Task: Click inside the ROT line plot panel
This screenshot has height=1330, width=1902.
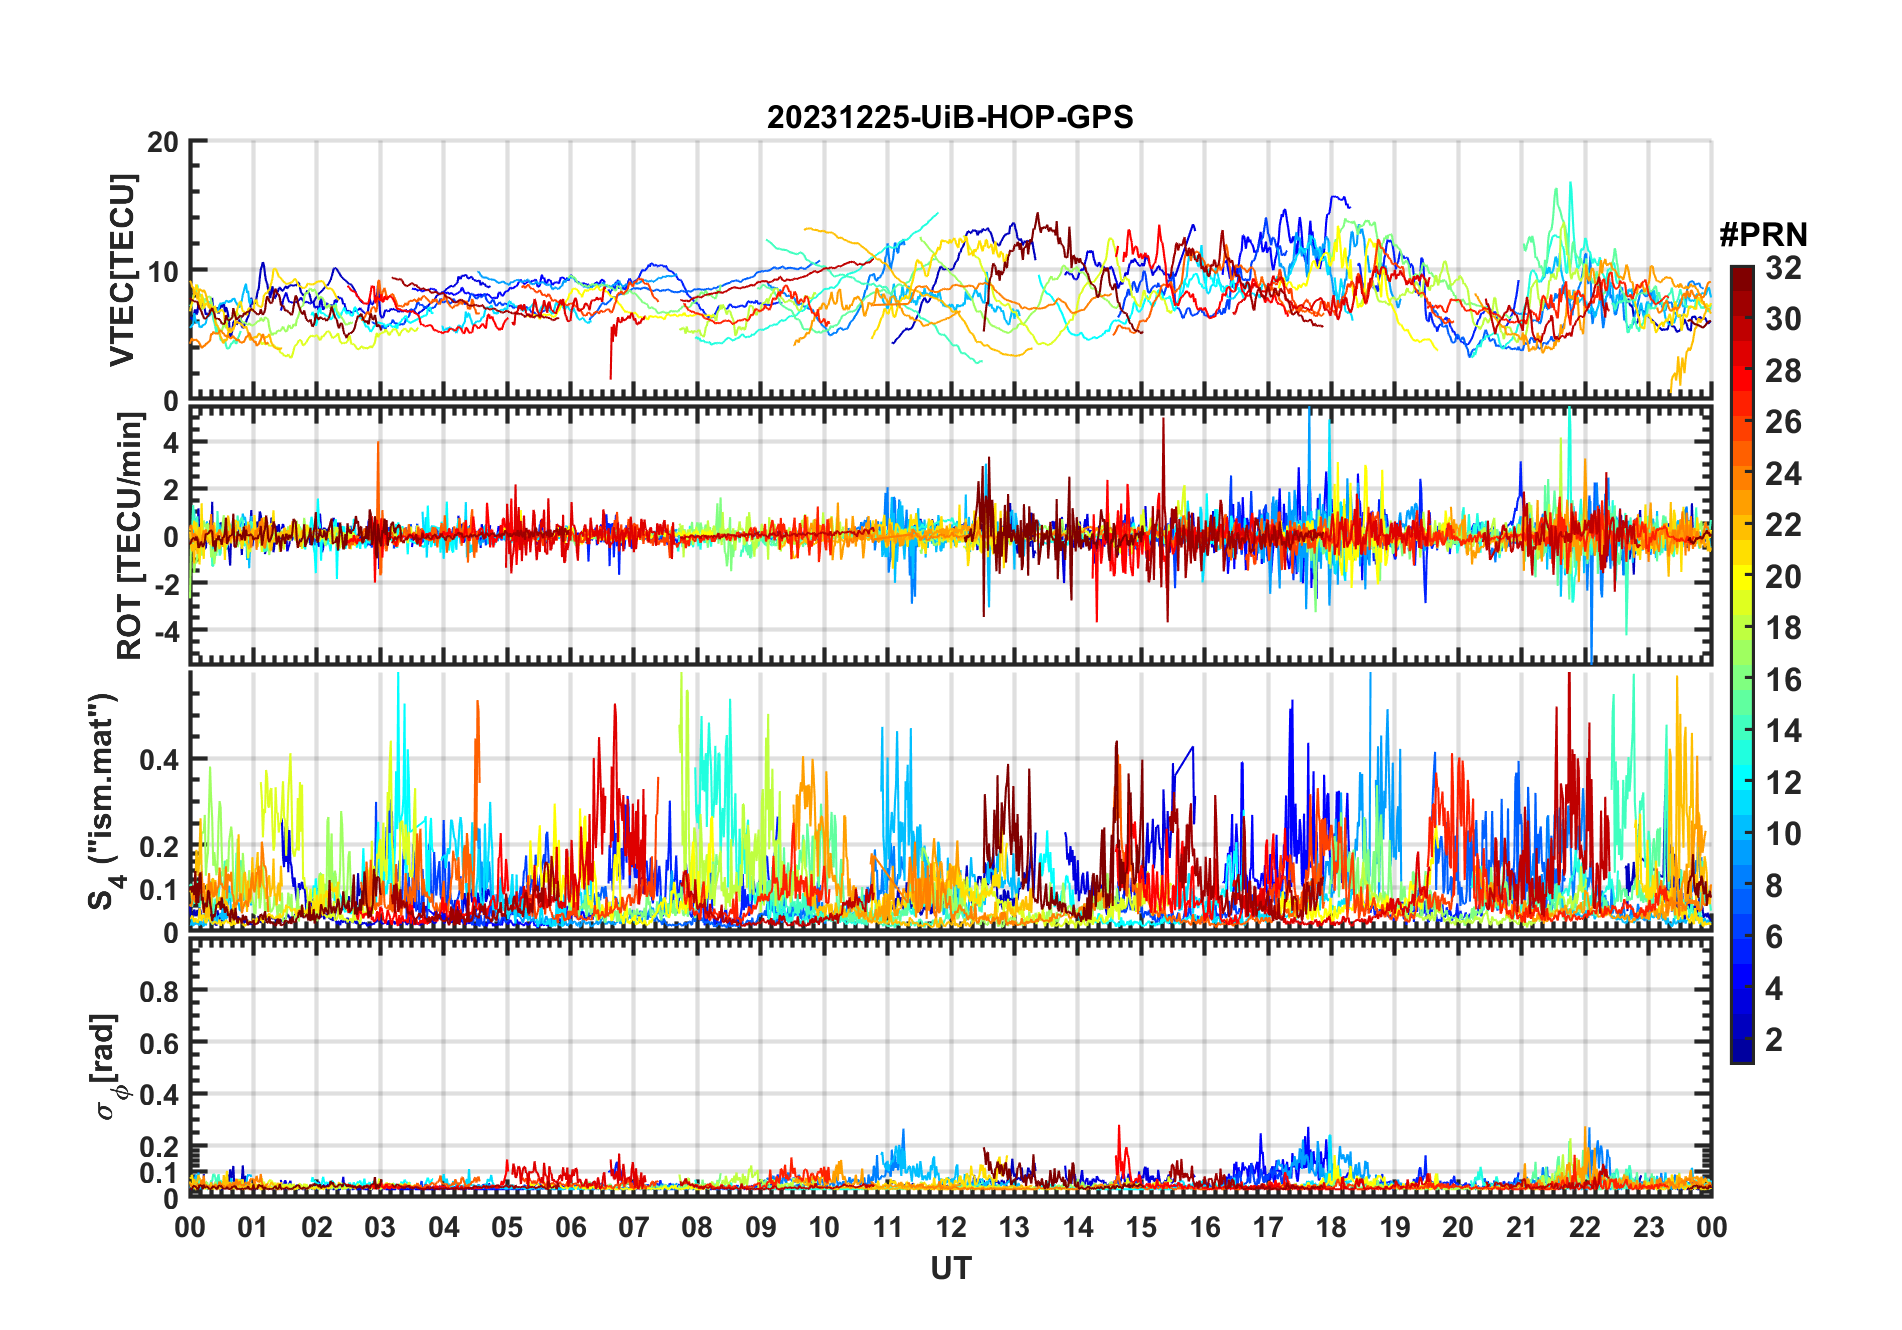Action: point(951,535)
